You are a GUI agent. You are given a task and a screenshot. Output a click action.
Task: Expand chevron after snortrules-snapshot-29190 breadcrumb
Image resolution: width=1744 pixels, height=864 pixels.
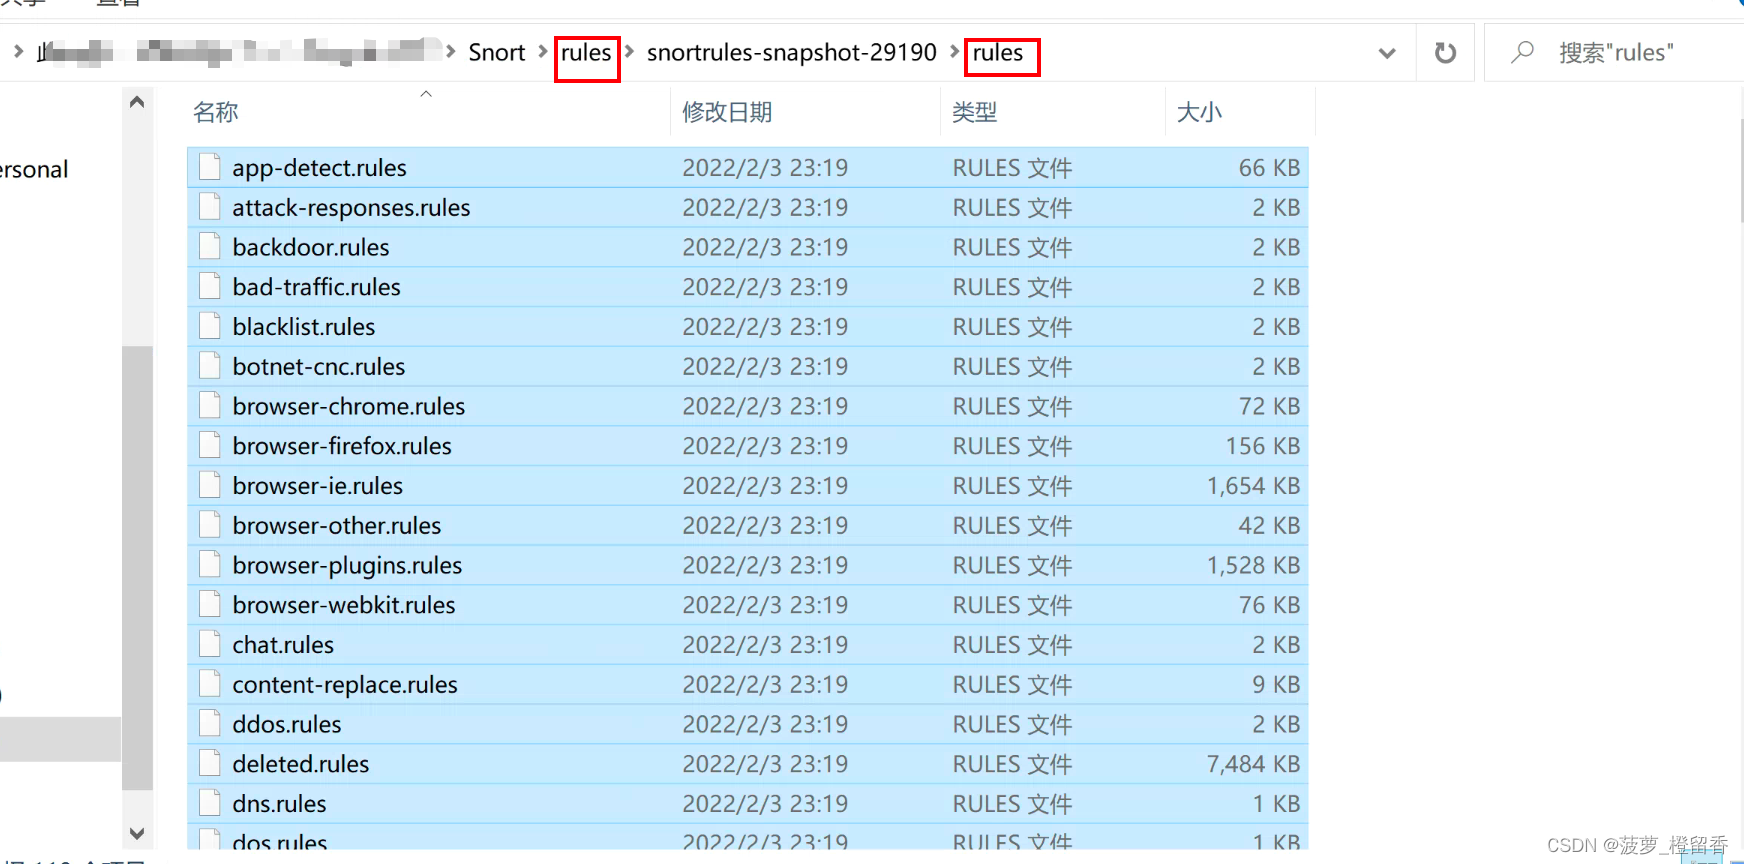point(955,51)
